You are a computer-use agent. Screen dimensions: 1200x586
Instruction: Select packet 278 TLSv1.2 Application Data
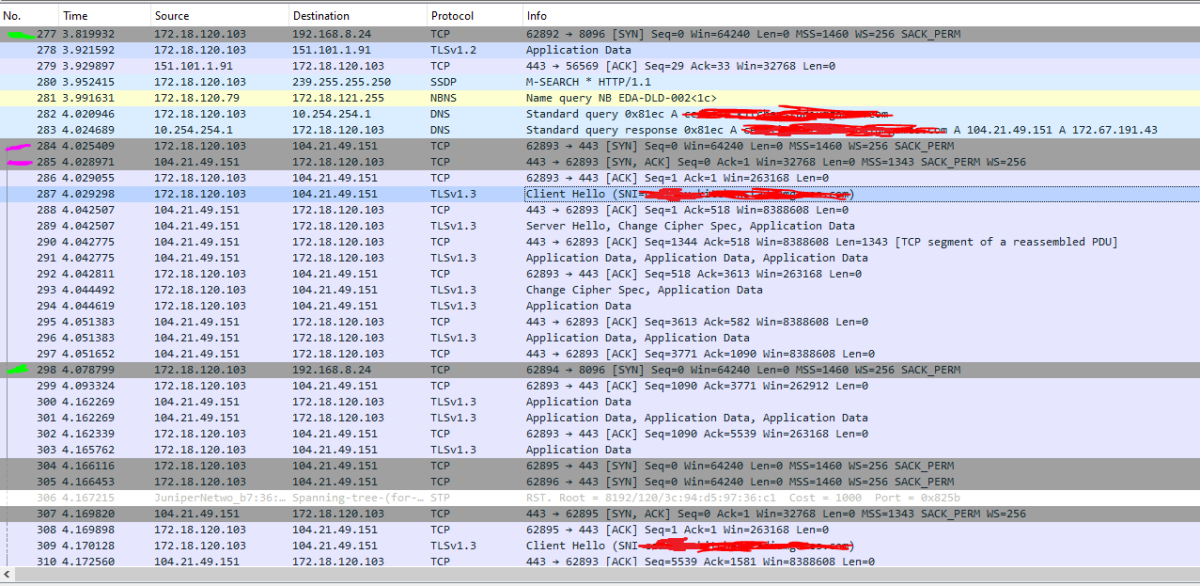tap(600, 50)
